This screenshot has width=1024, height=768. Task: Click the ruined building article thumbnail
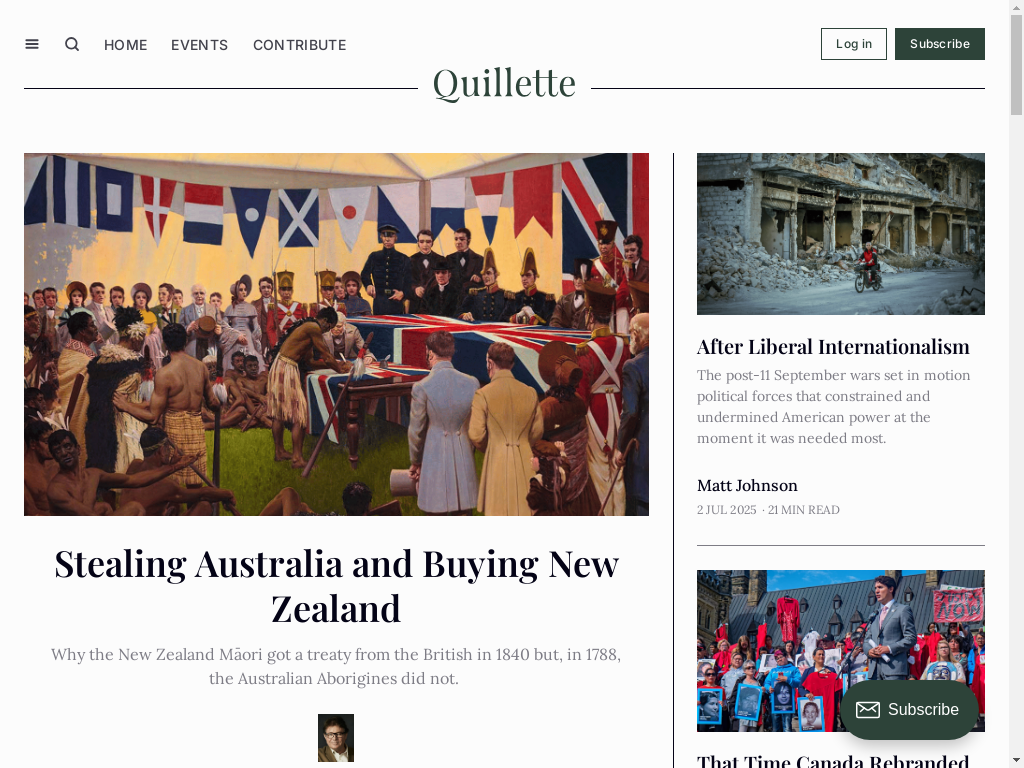[840, 234]
